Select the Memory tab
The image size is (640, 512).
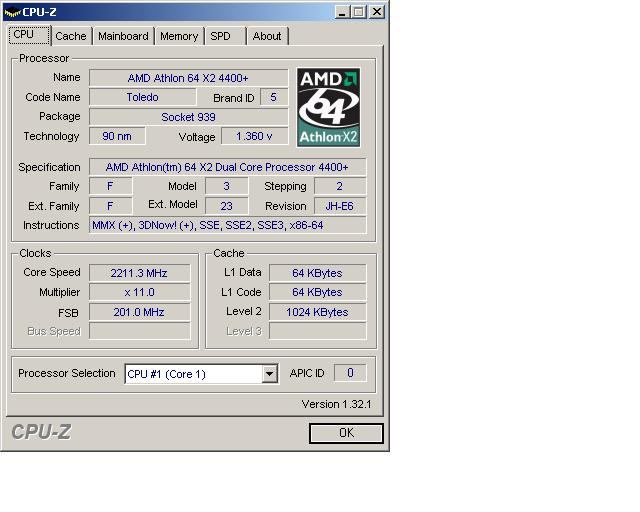(179, 36)
